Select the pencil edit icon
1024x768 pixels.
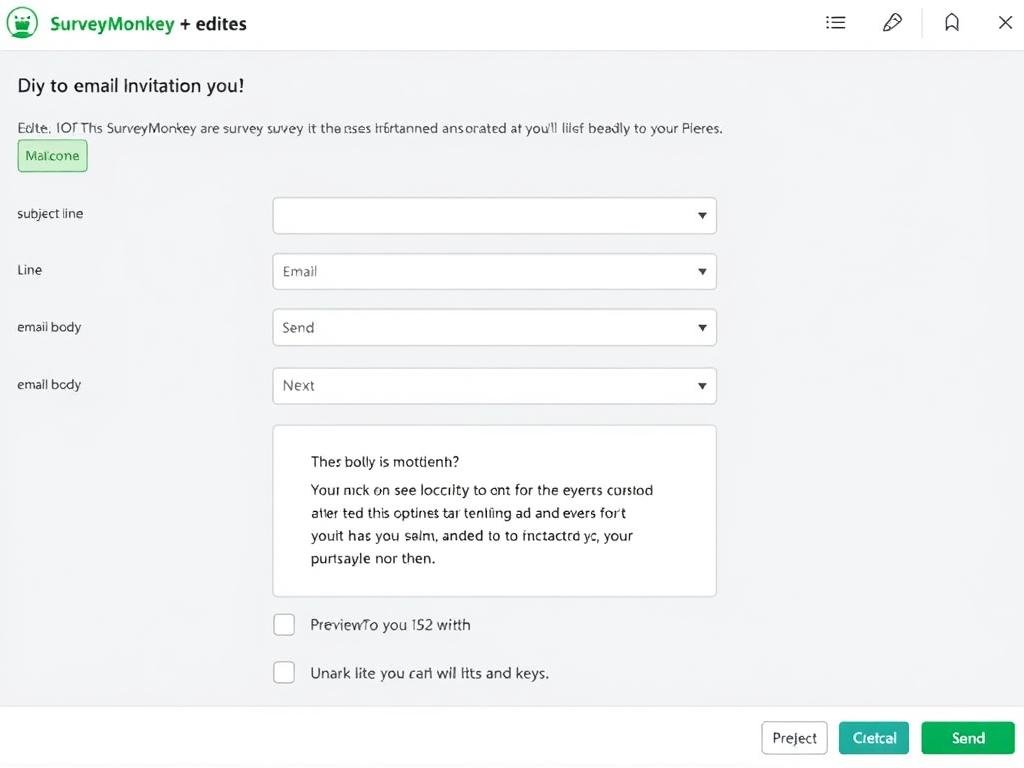point(893,22)
